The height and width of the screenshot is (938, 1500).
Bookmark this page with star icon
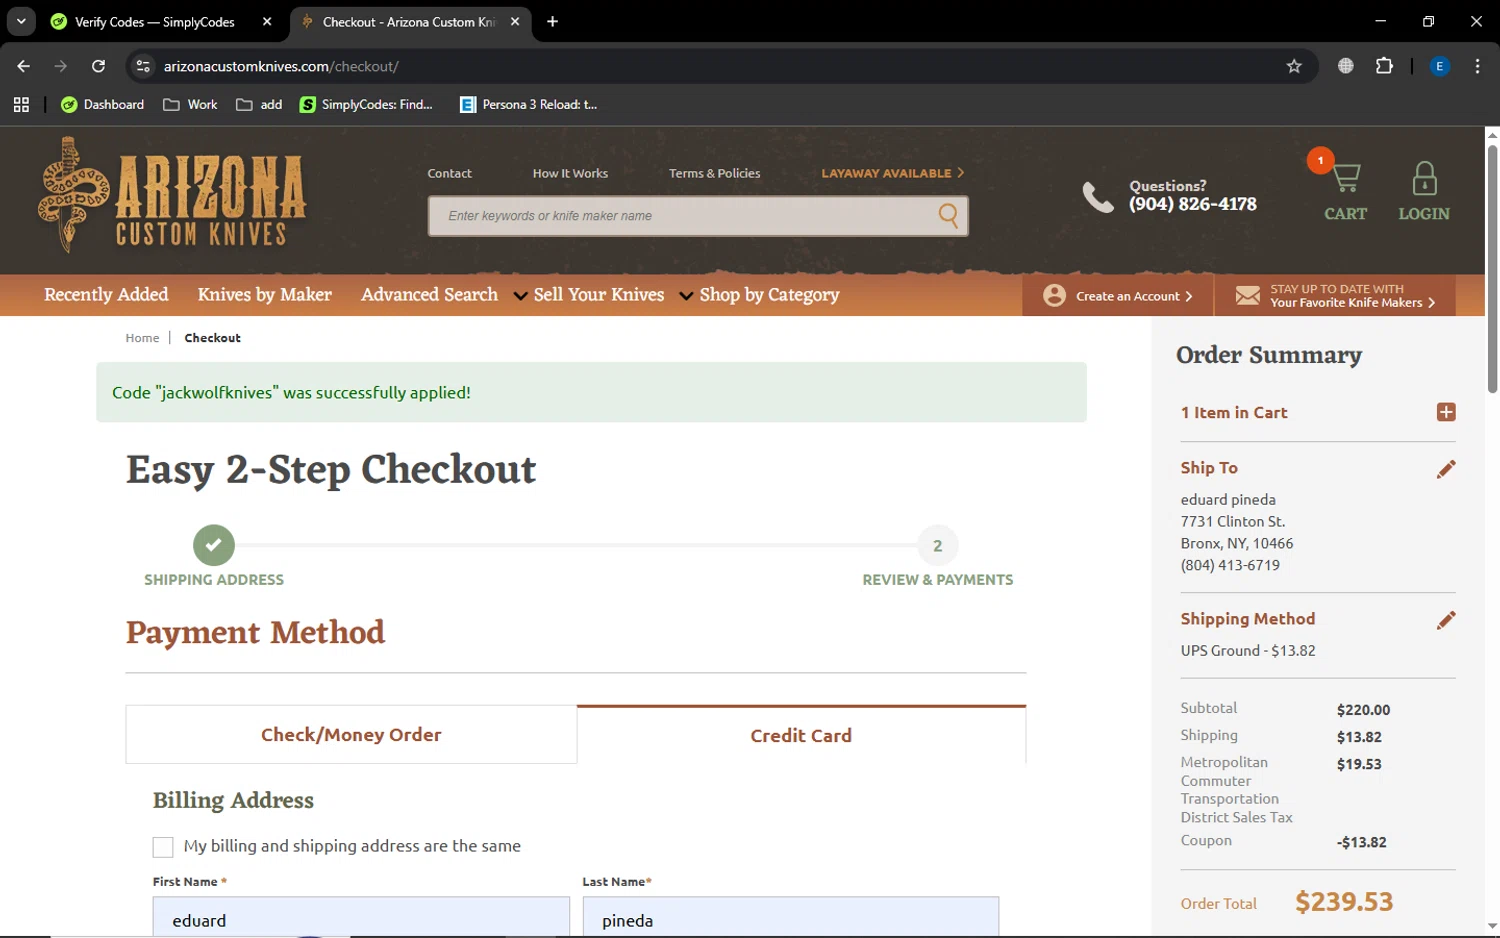(1294, 66)
